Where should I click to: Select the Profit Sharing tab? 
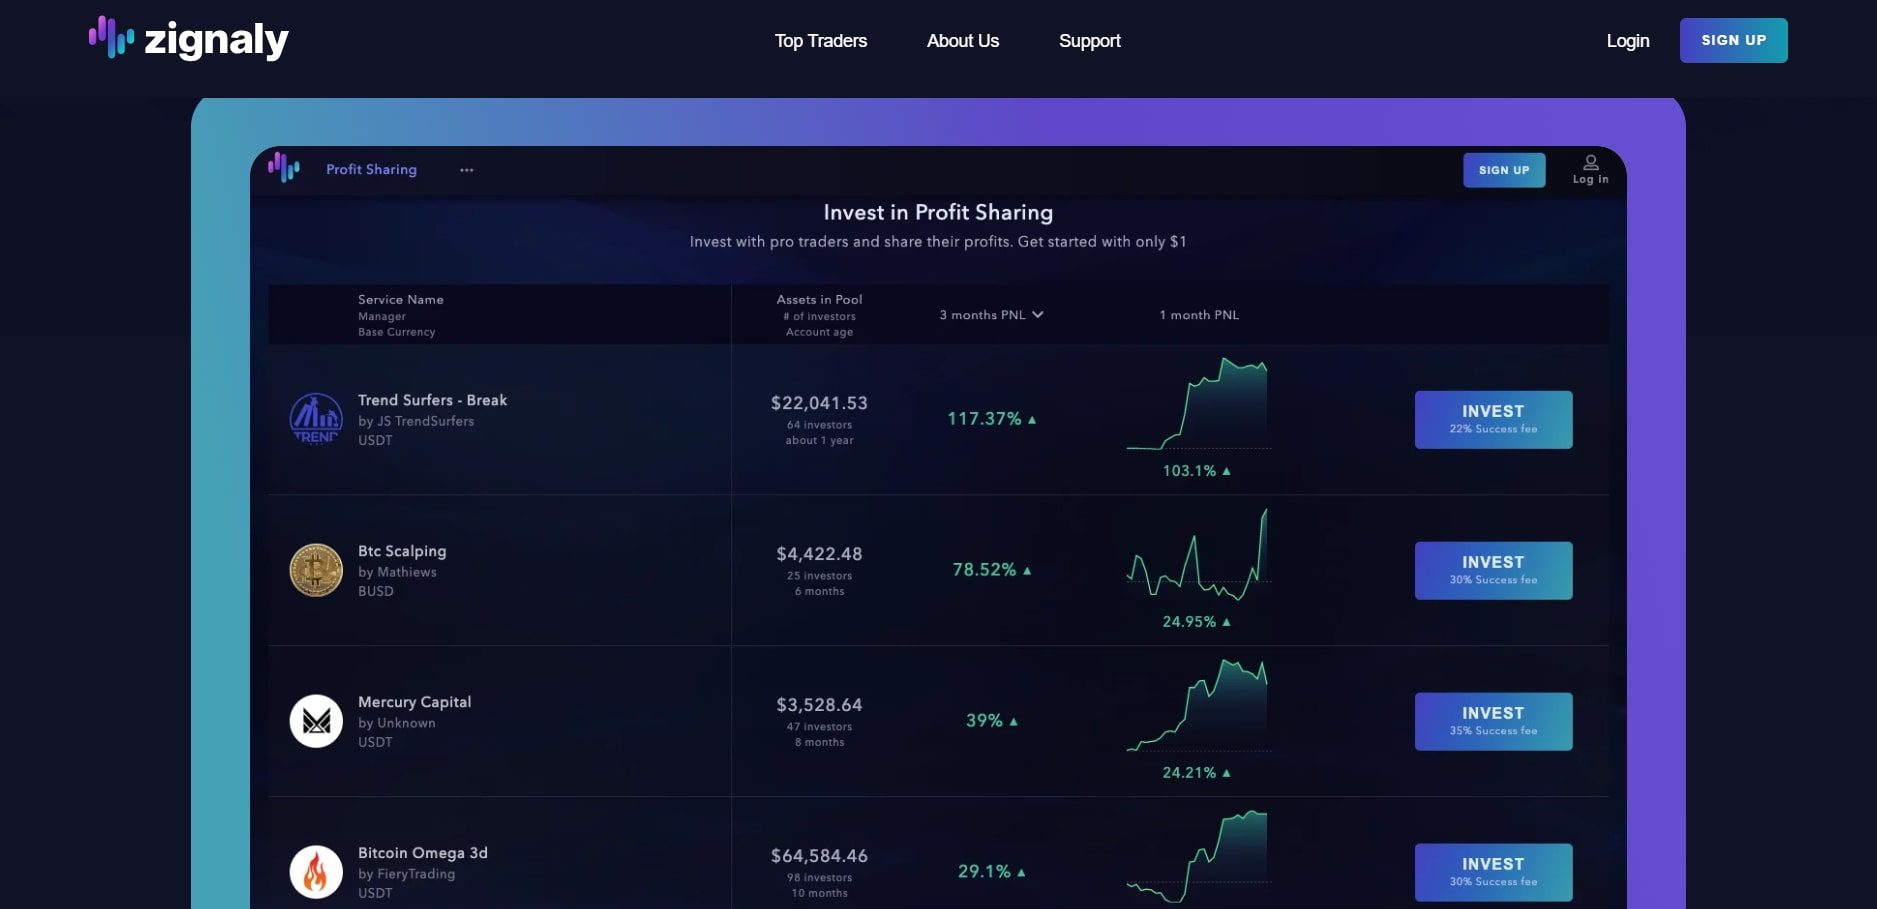pos(371,170)
